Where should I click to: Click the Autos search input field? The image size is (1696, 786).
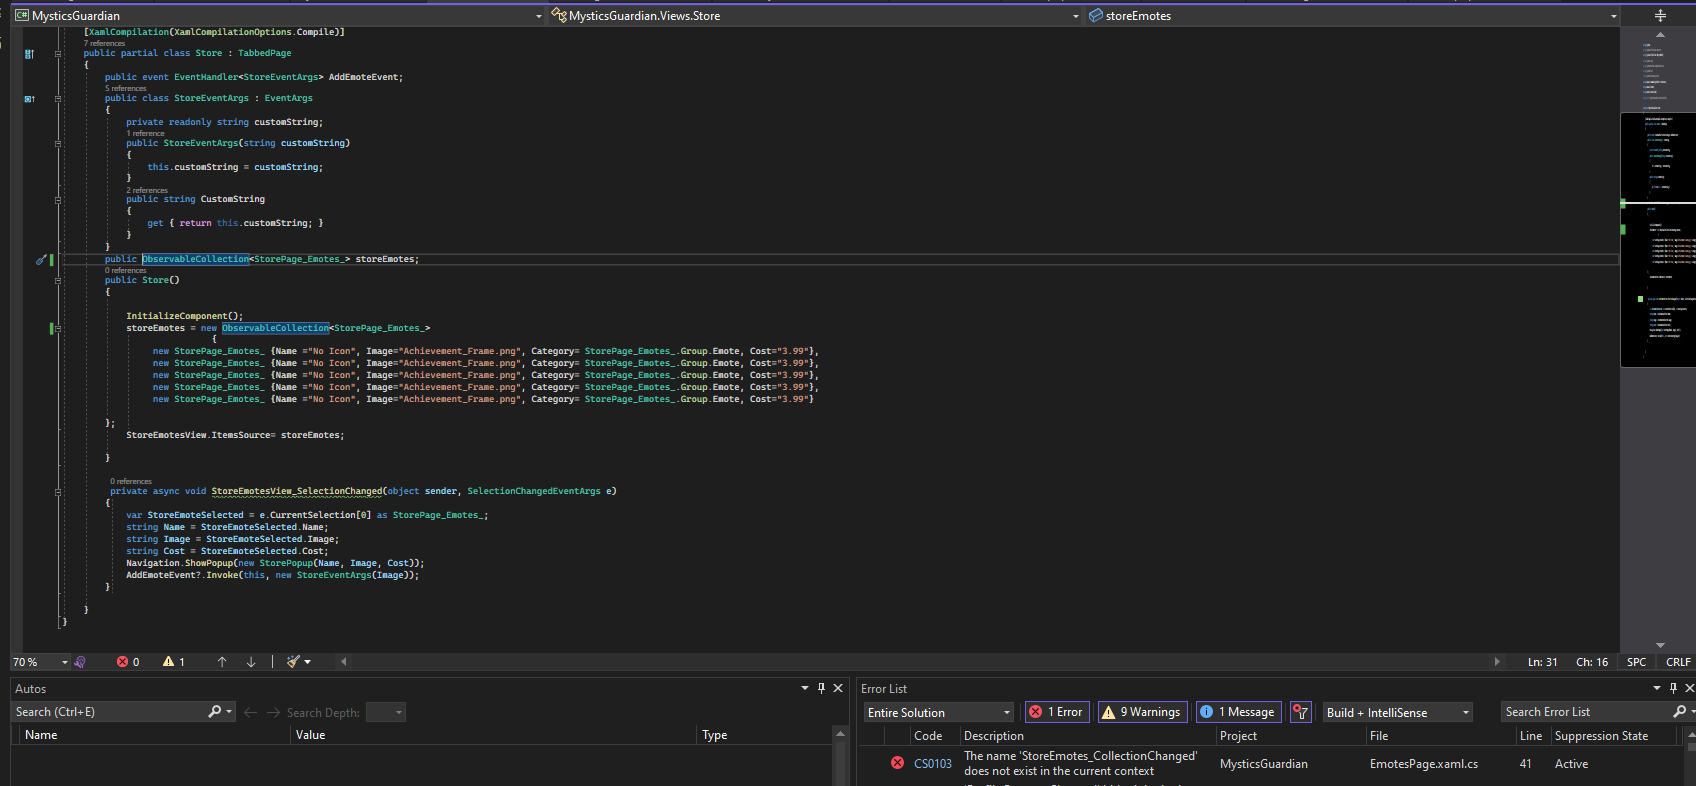click(x=110, y=712)
